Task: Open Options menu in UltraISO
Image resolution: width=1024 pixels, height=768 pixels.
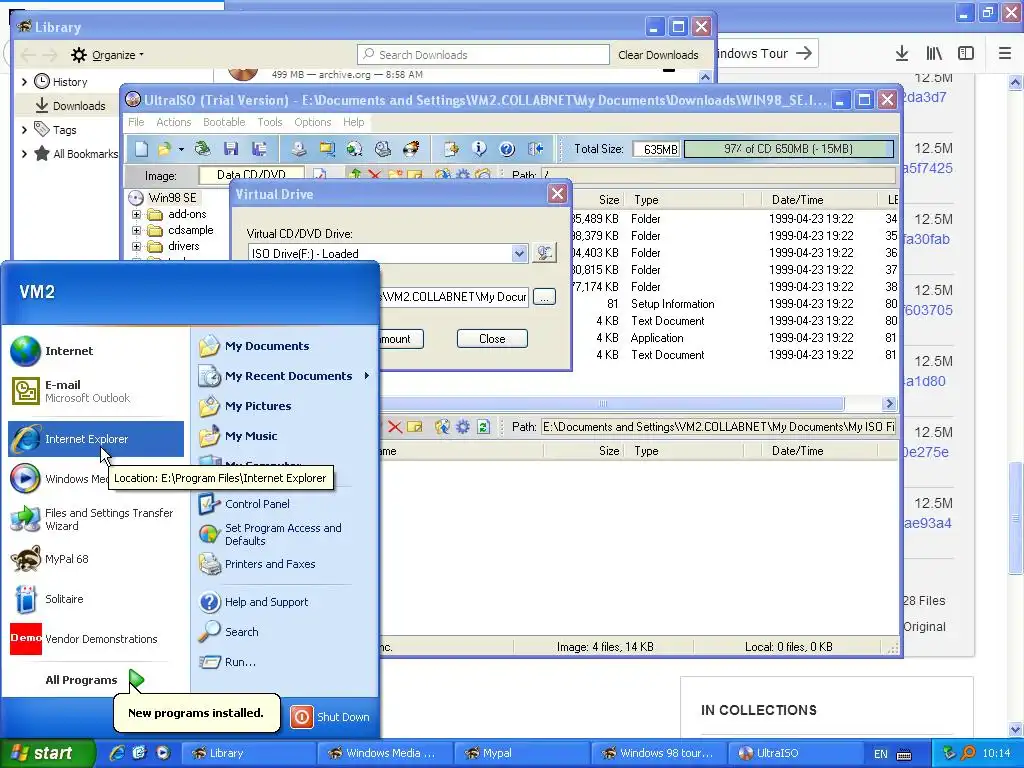Action: pos(313,122)
